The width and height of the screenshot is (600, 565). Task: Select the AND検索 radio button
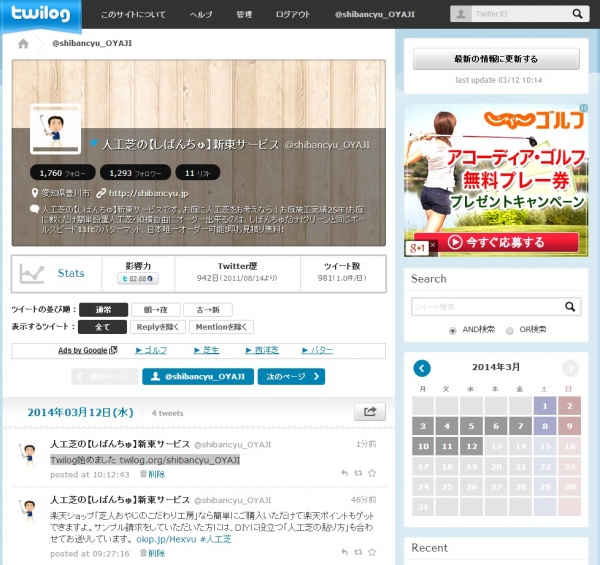[x=452, y=331]
